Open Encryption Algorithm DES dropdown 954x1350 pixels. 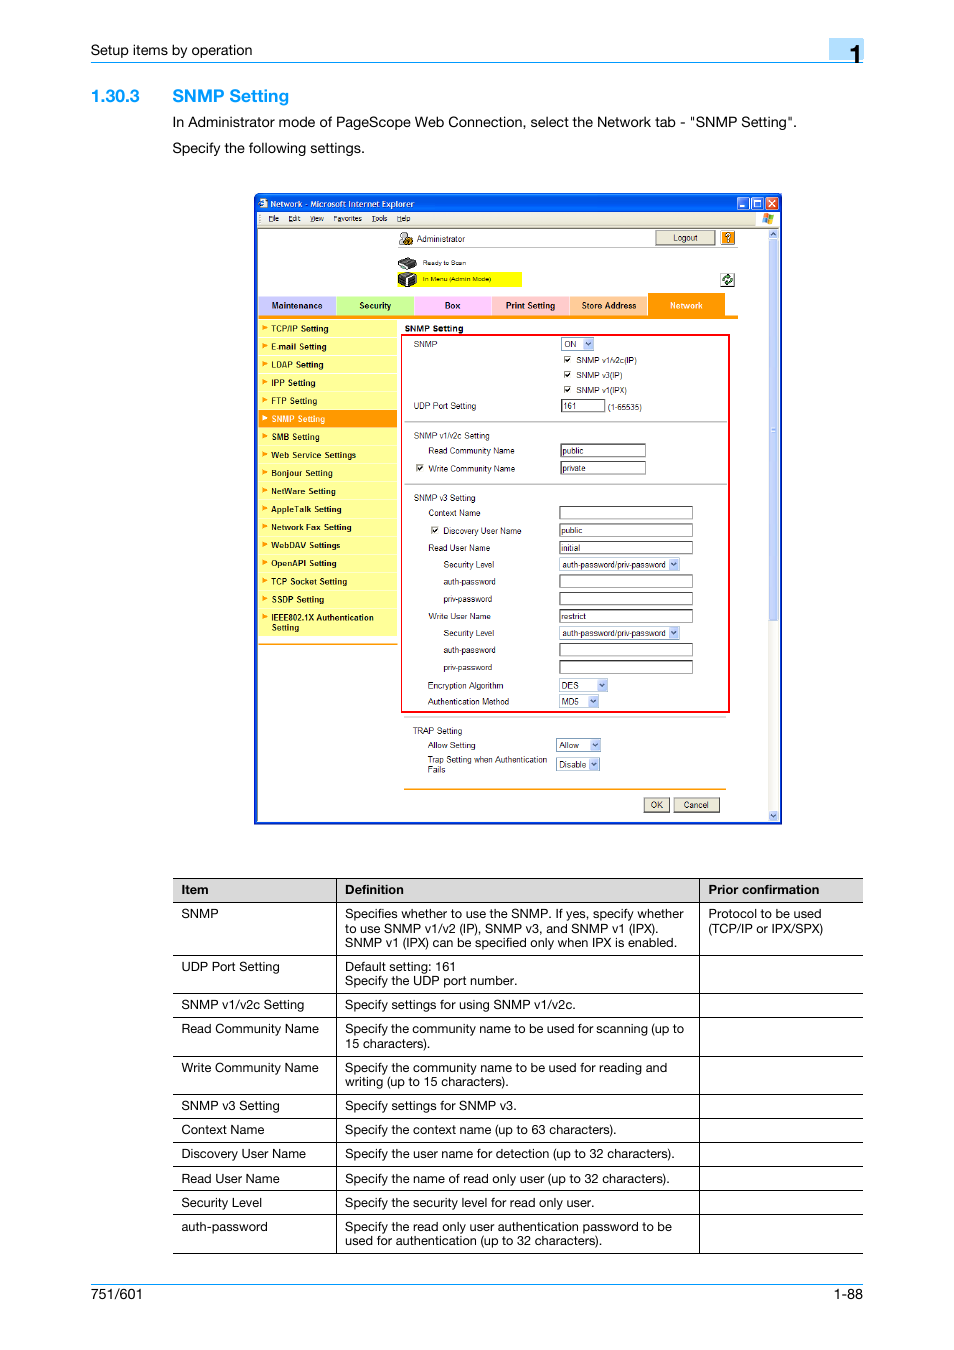point(583,686)
